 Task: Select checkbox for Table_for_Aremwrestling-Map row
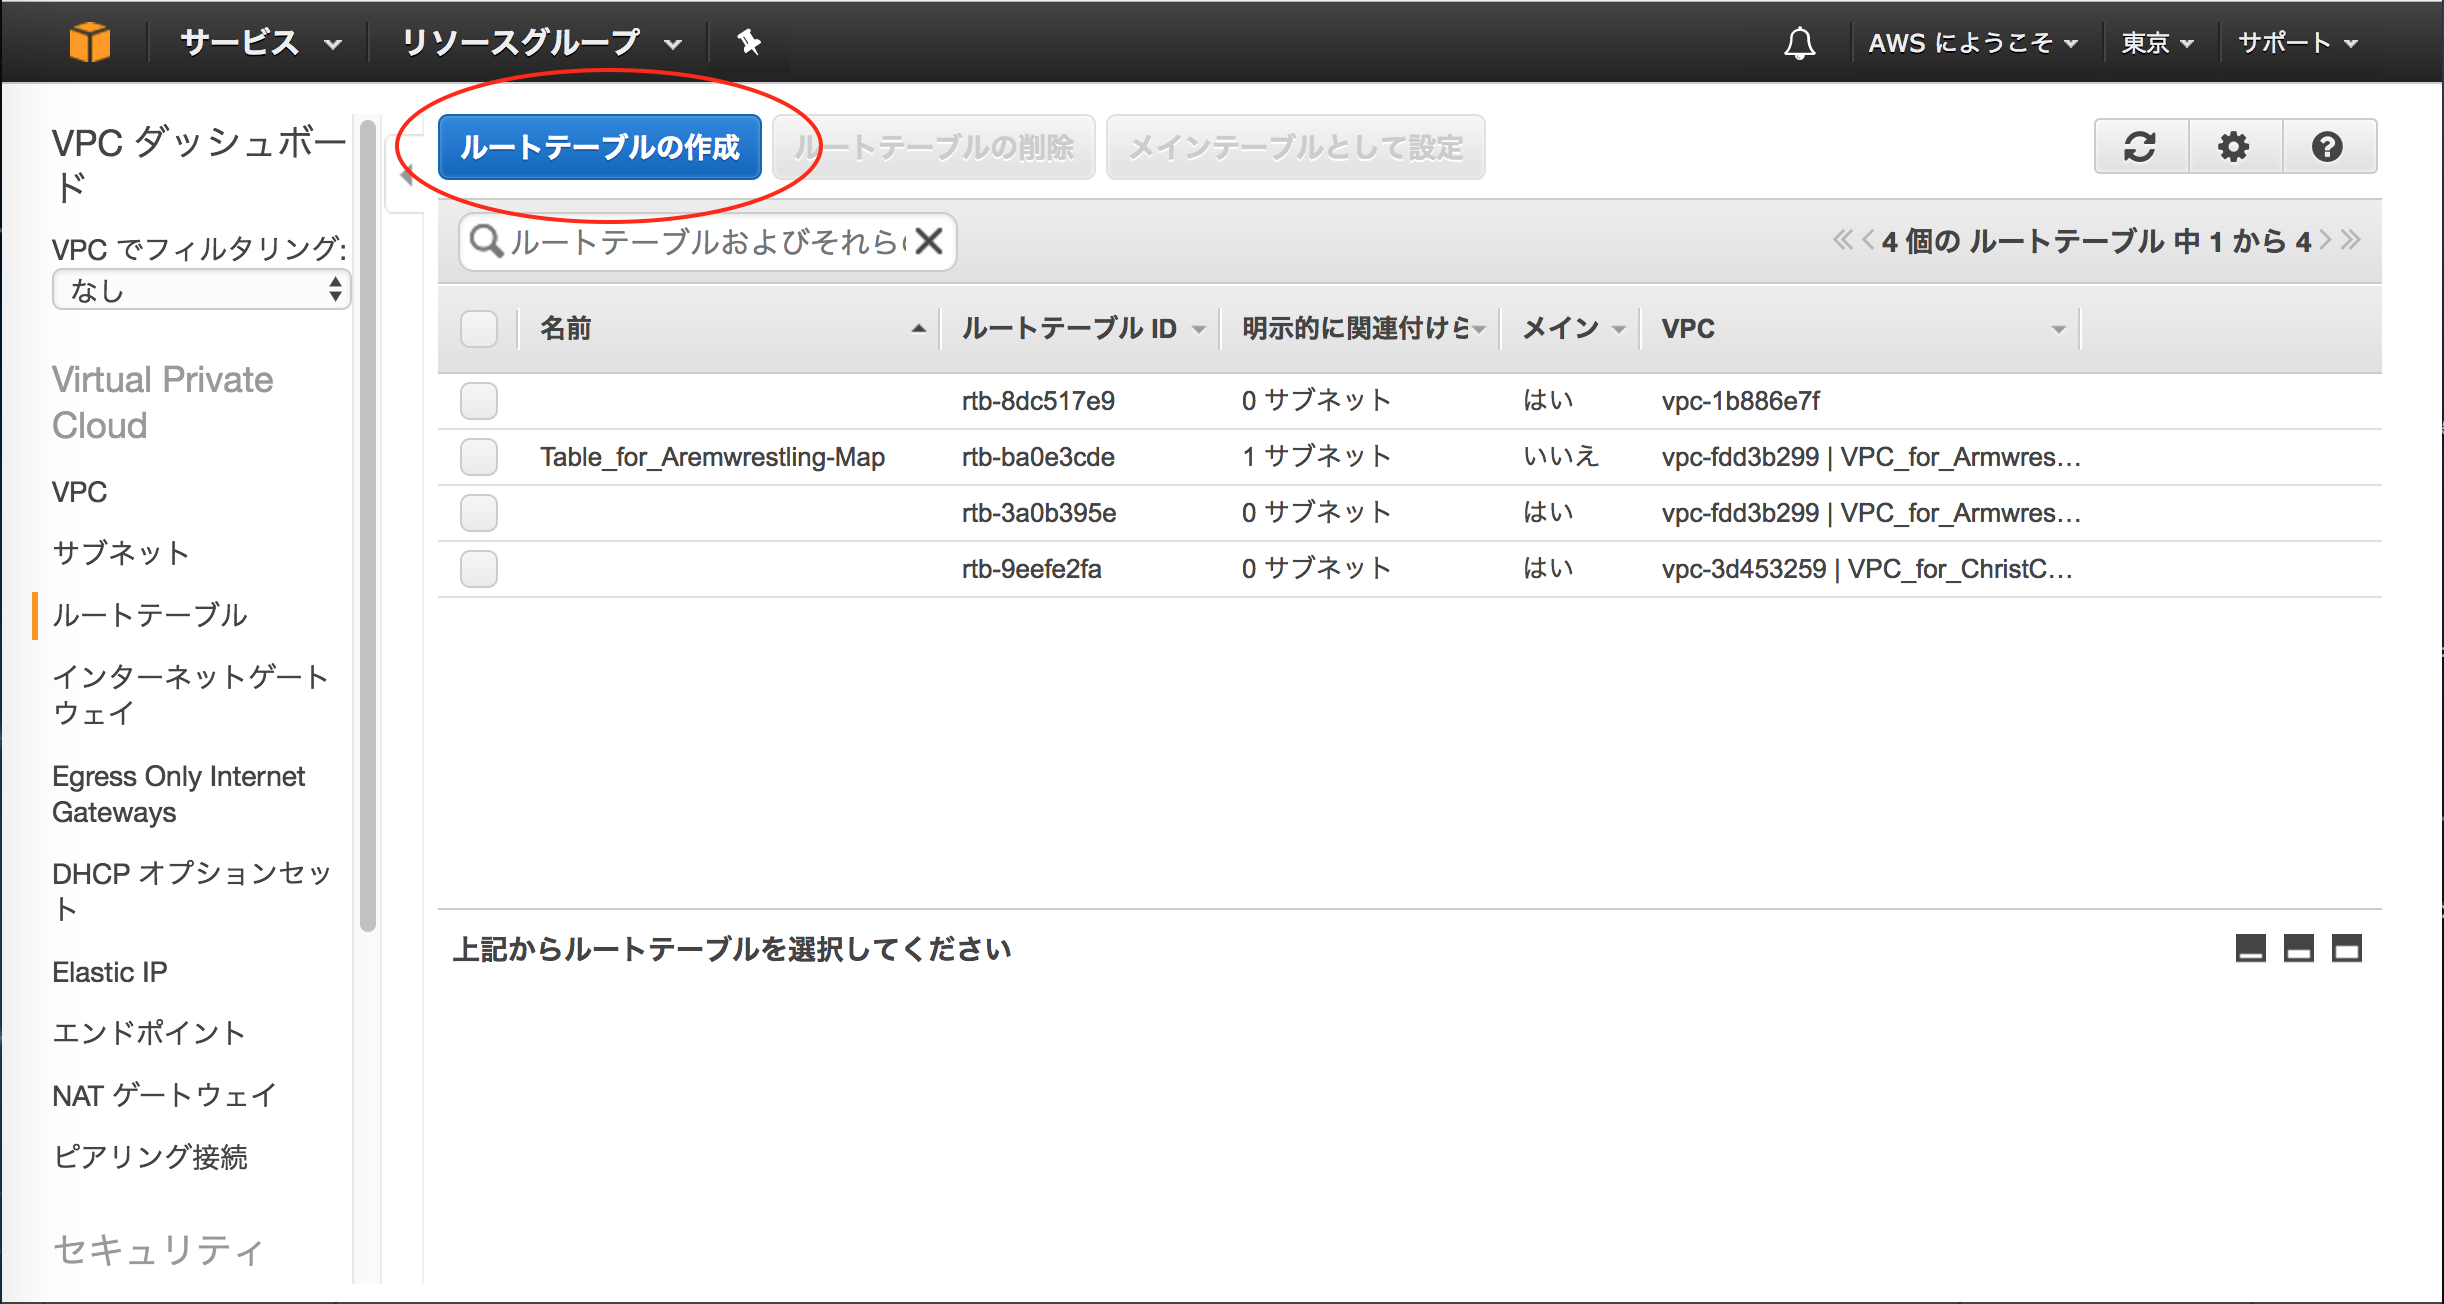(480, 457)
